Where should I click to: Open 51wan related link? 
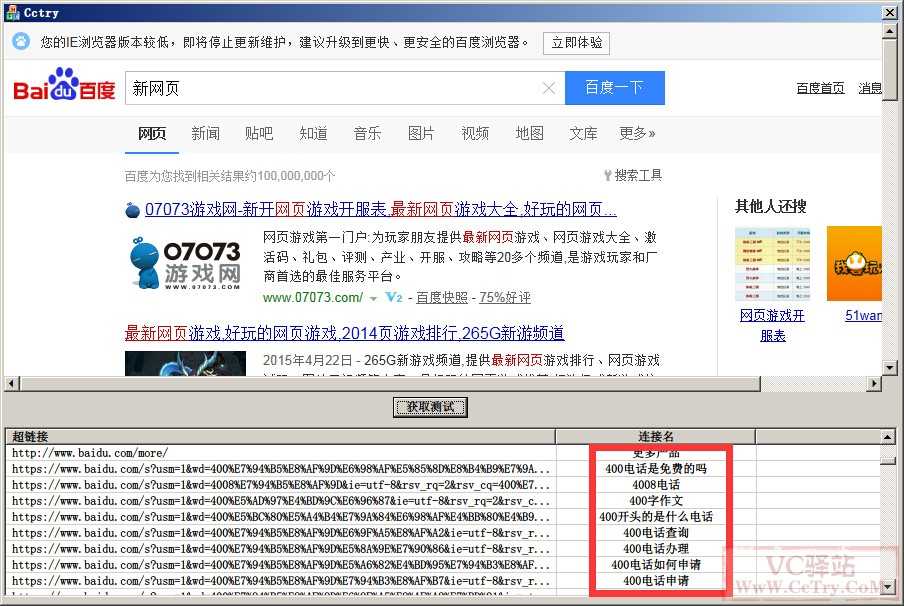pos(863,315)
